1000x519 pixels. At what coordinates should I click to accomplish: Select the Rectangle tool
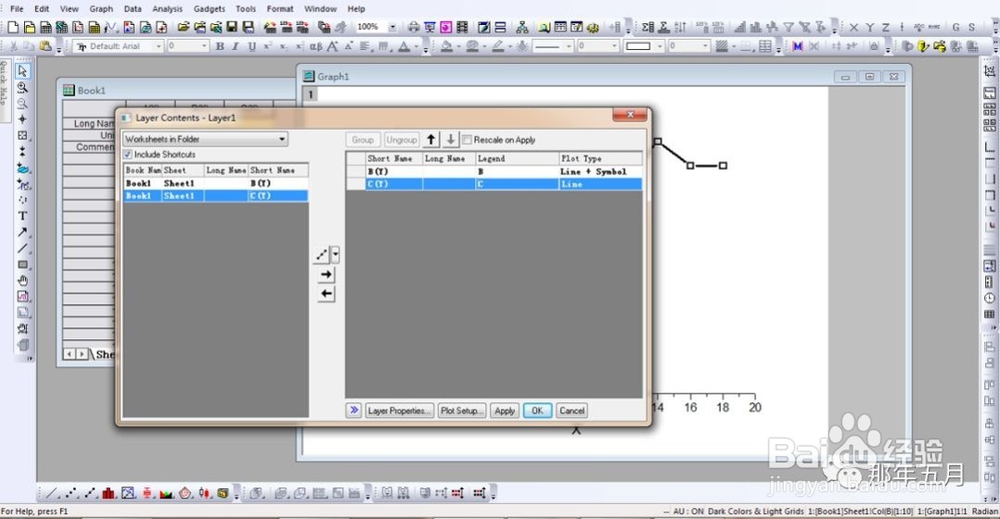pyautogui.click(x=22, y=265)
